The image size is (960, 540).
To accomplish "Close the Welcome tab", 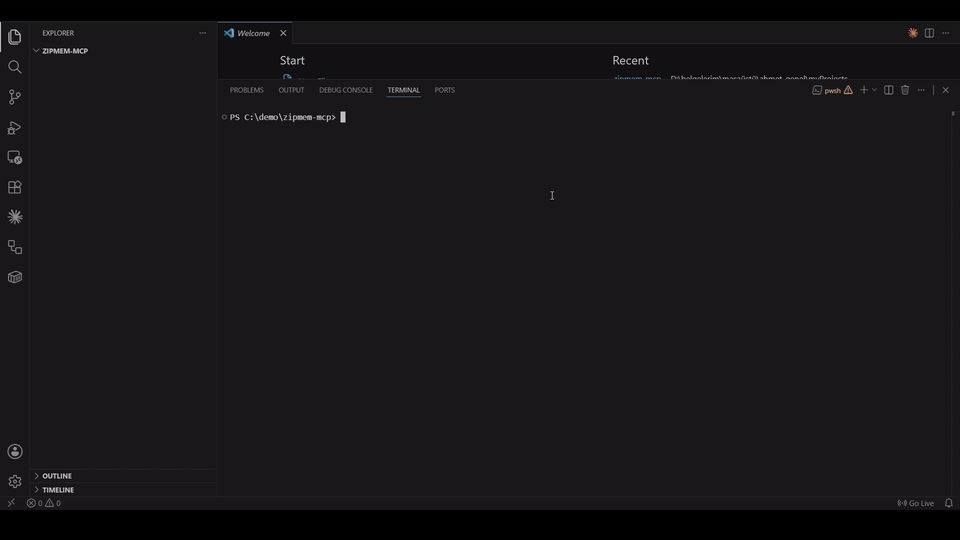I will click(283, 33).
